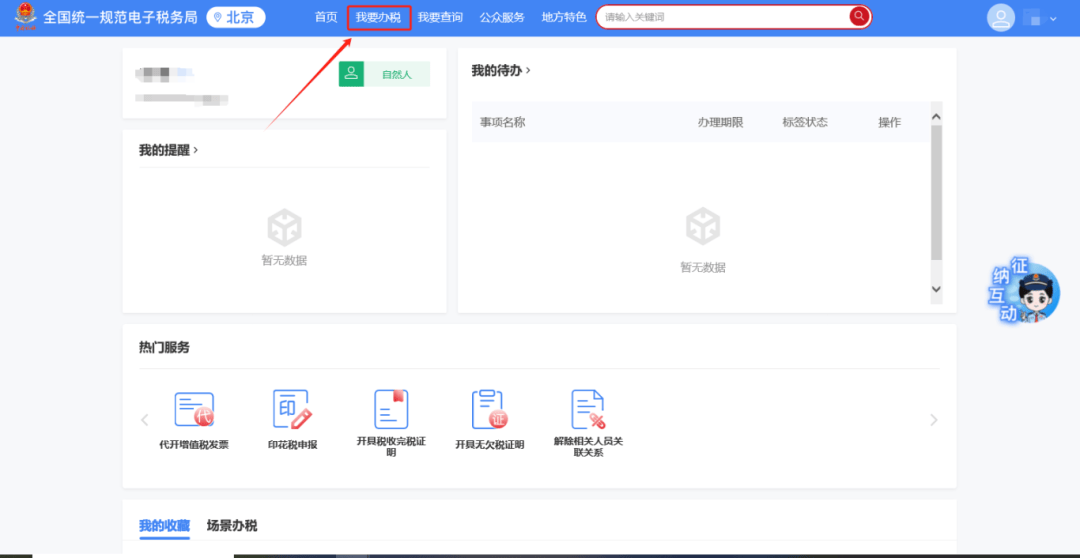
Task: Open 印花税申报 service icon
Action: [x=292, y=410]
